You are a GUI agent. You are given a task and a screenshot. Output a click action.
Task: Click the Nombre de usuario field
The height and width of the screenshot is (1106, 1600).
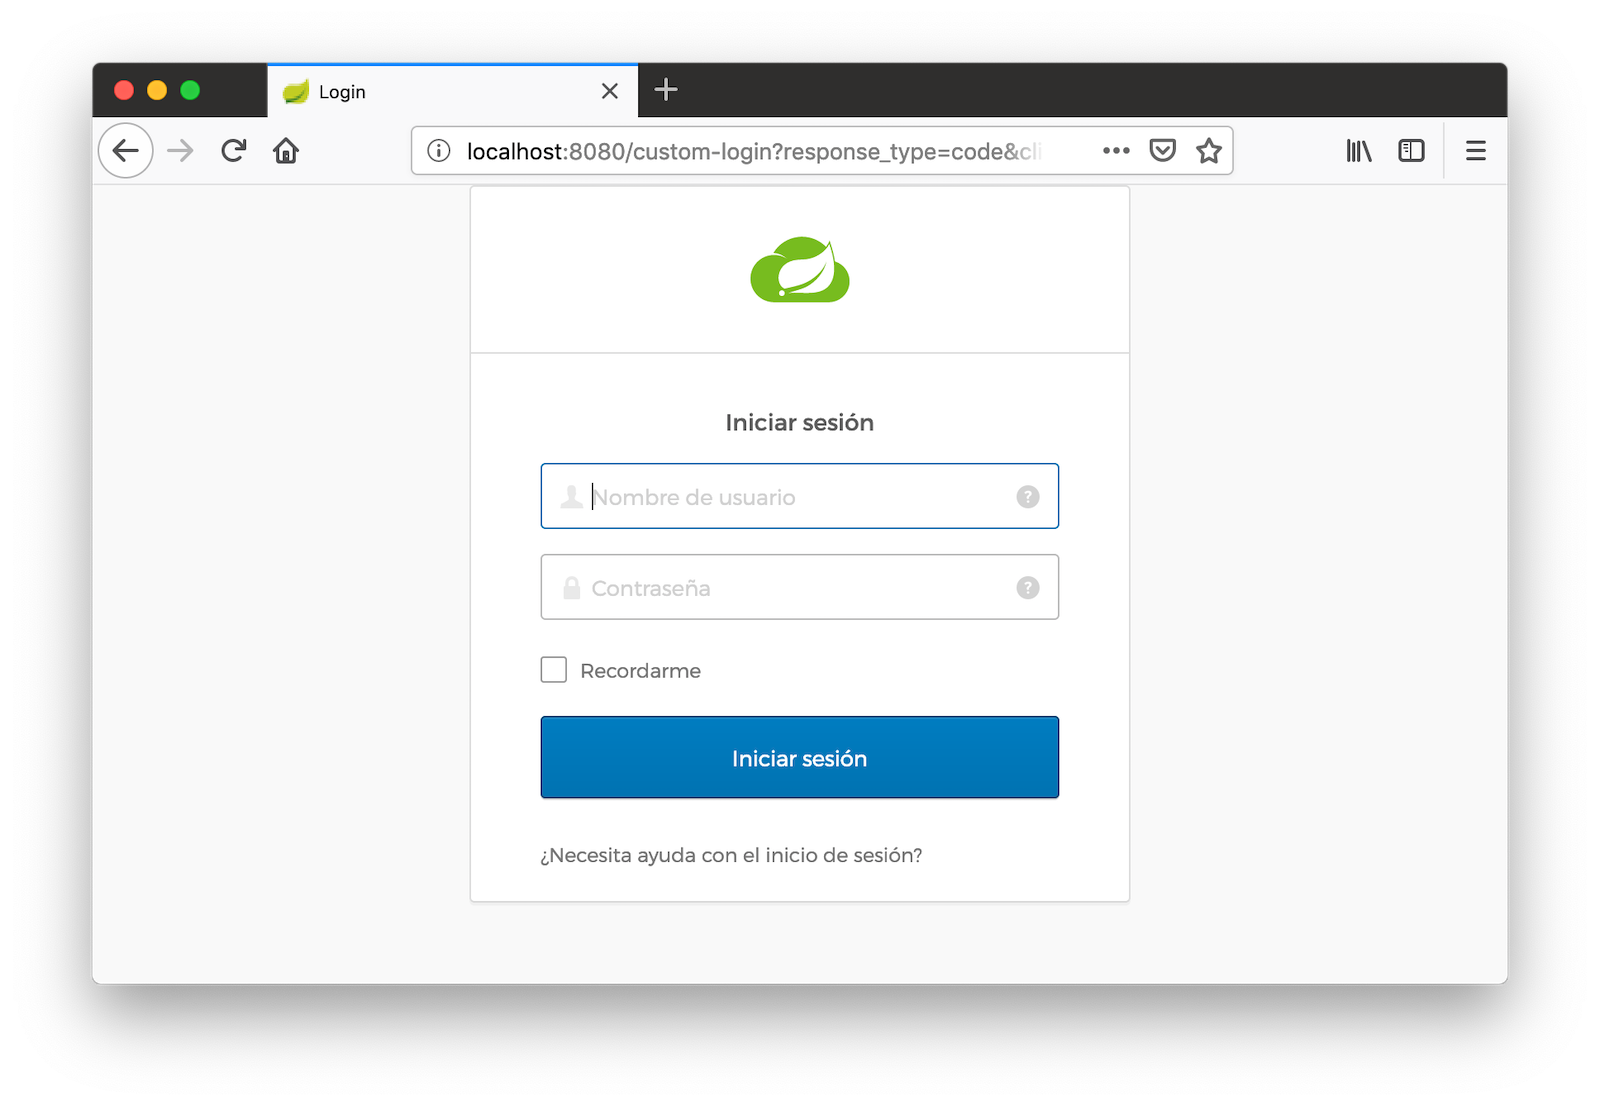point(790,497)
